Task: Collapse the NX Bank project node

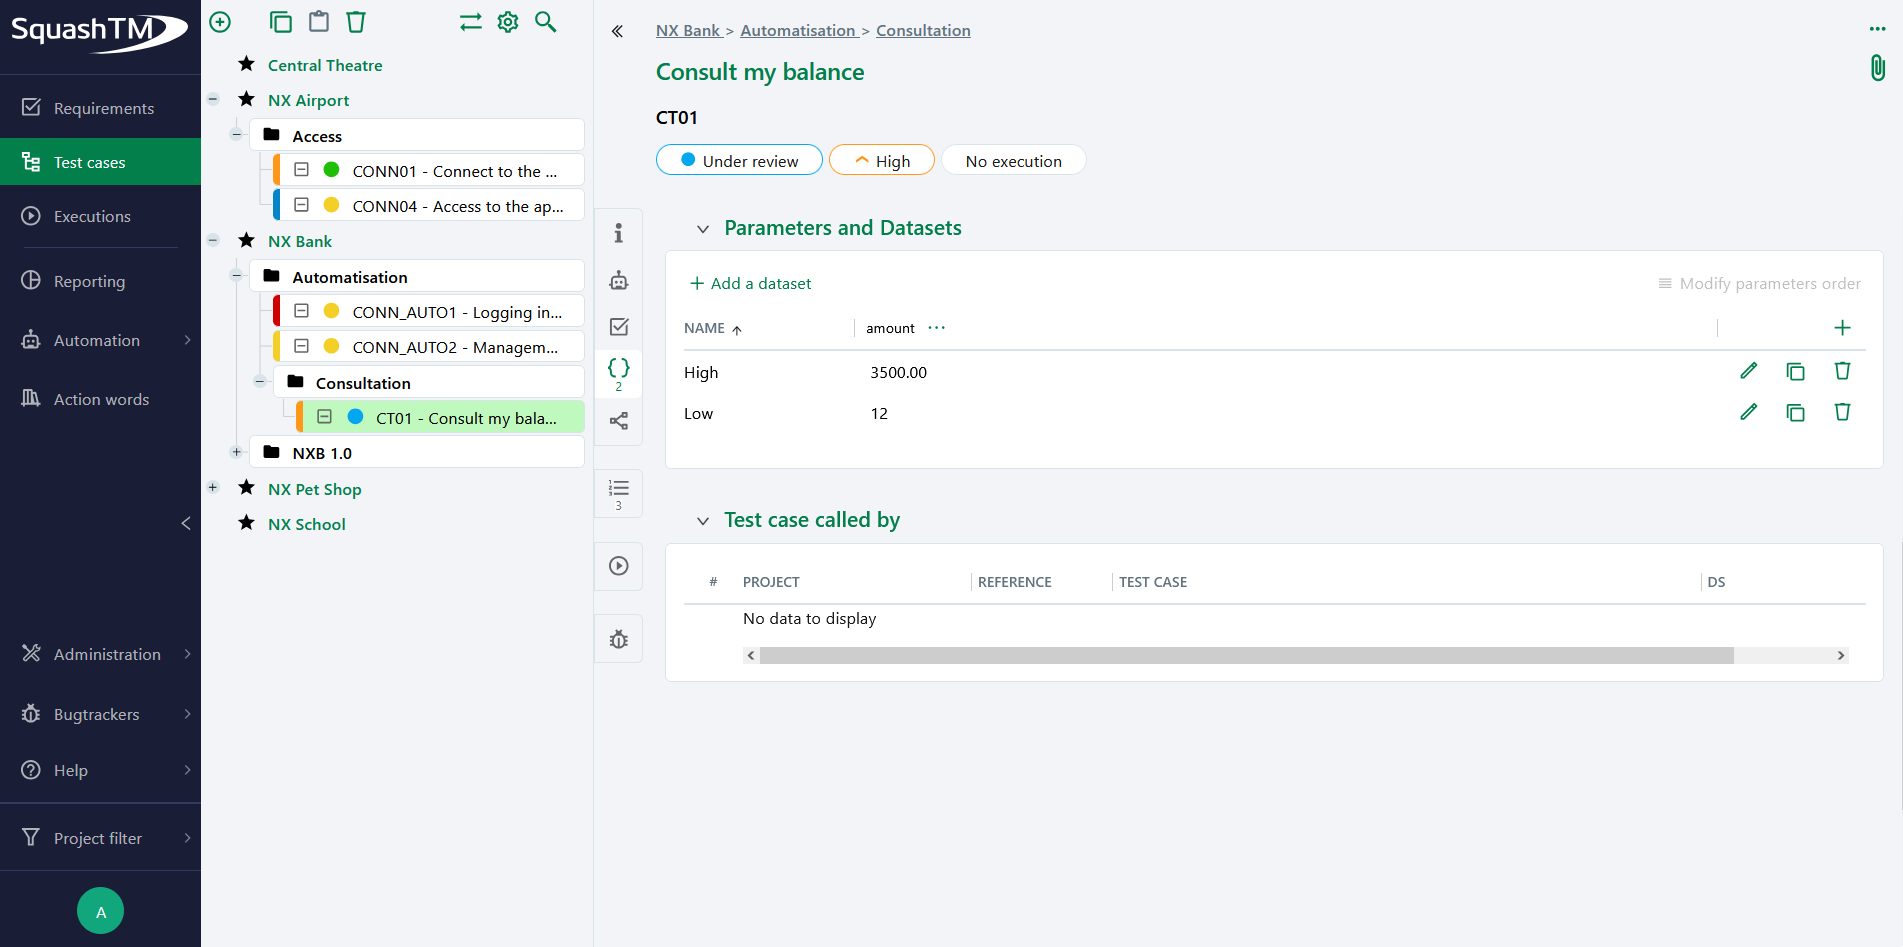Action: point(213,240)
